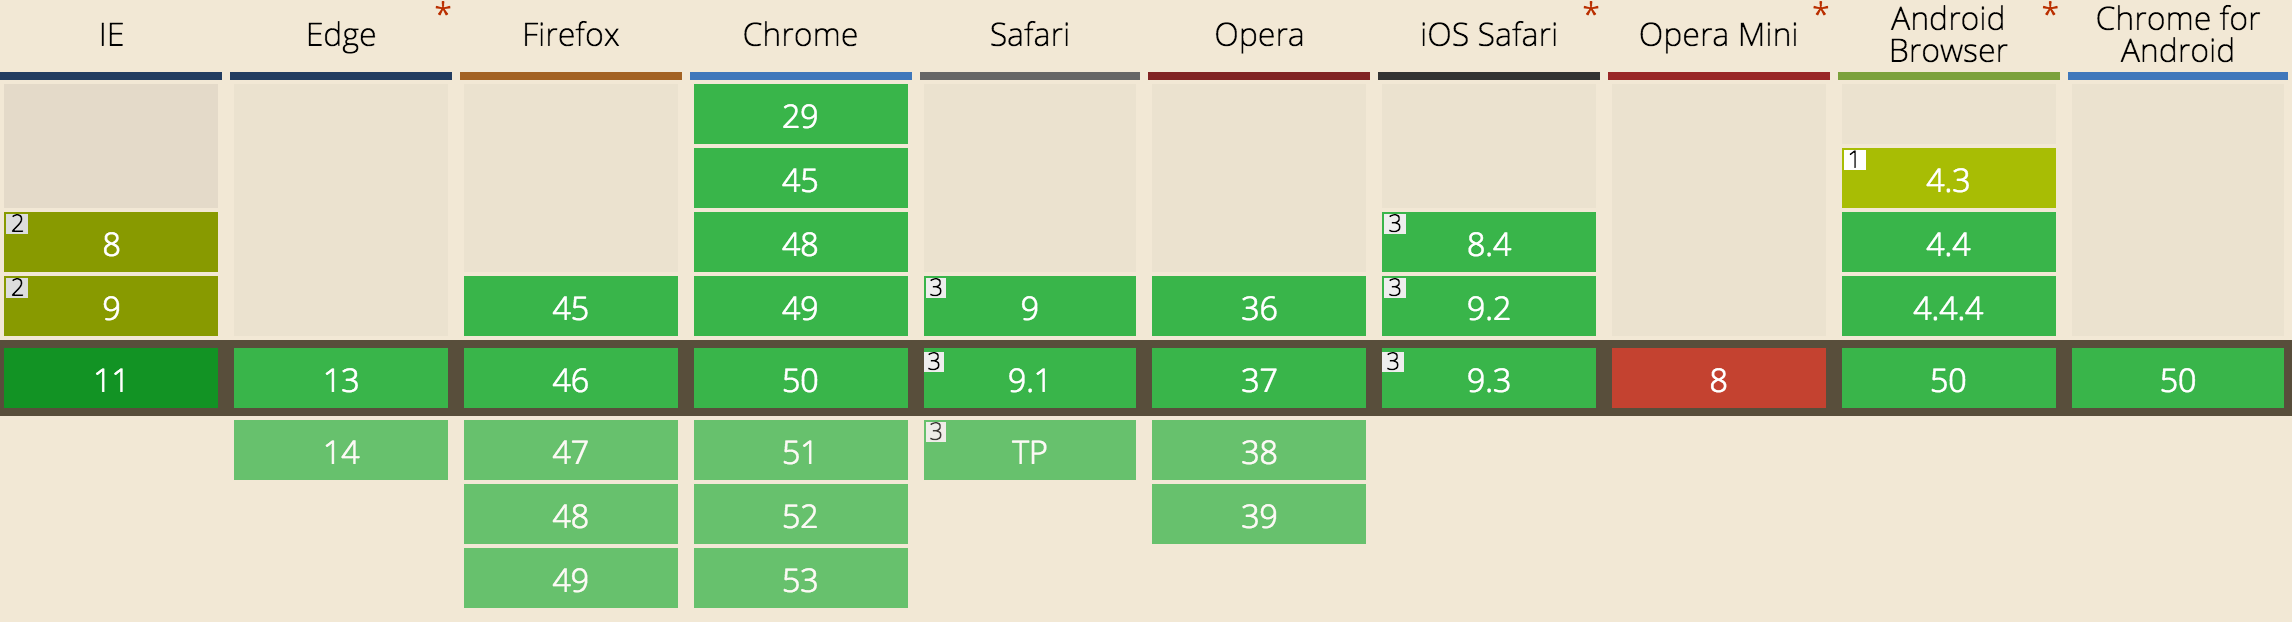Click the IE column header
Viewport: 2292px width, 622px height.
(x=111, y=35)
